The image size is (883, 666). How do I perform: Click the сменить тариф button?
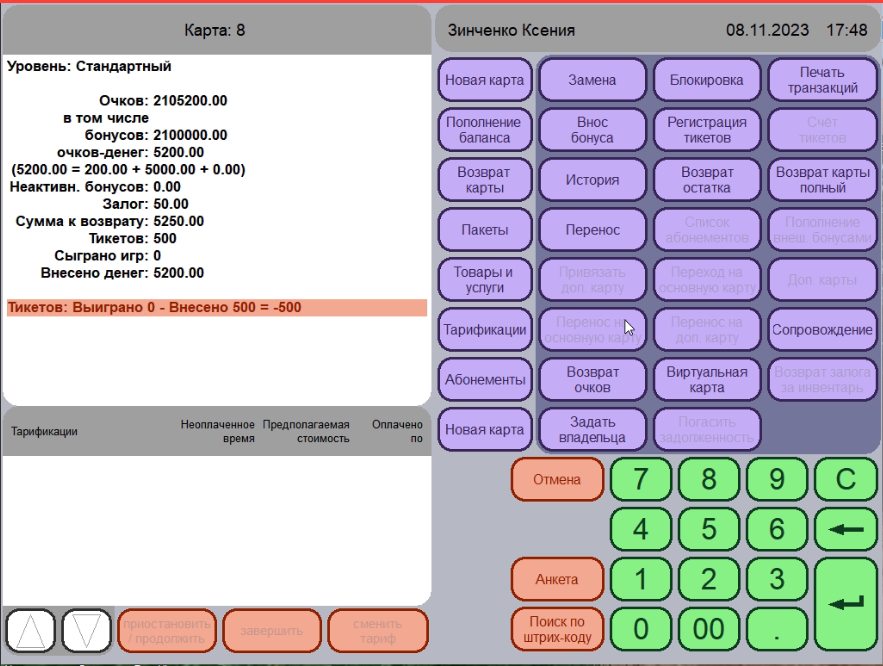(x=378, y=631)
